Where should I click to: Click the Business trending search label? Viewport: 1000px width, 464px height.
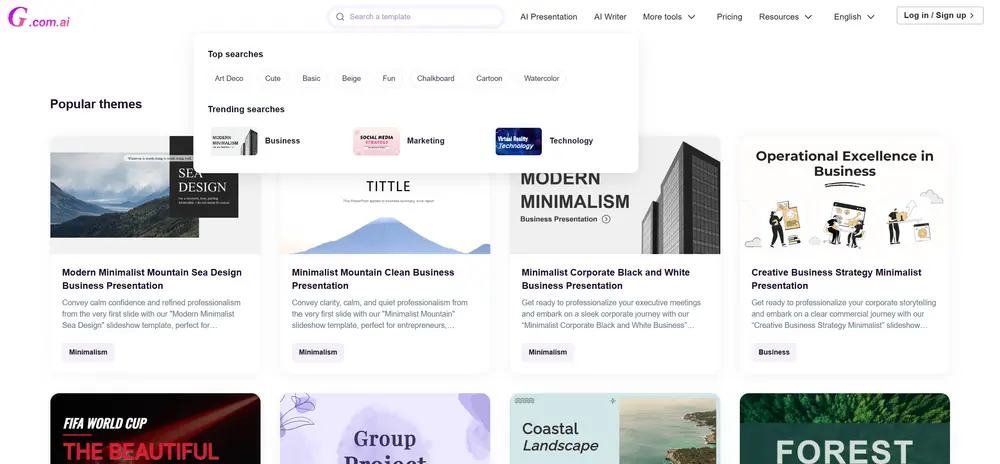click(x=283, y=141)
